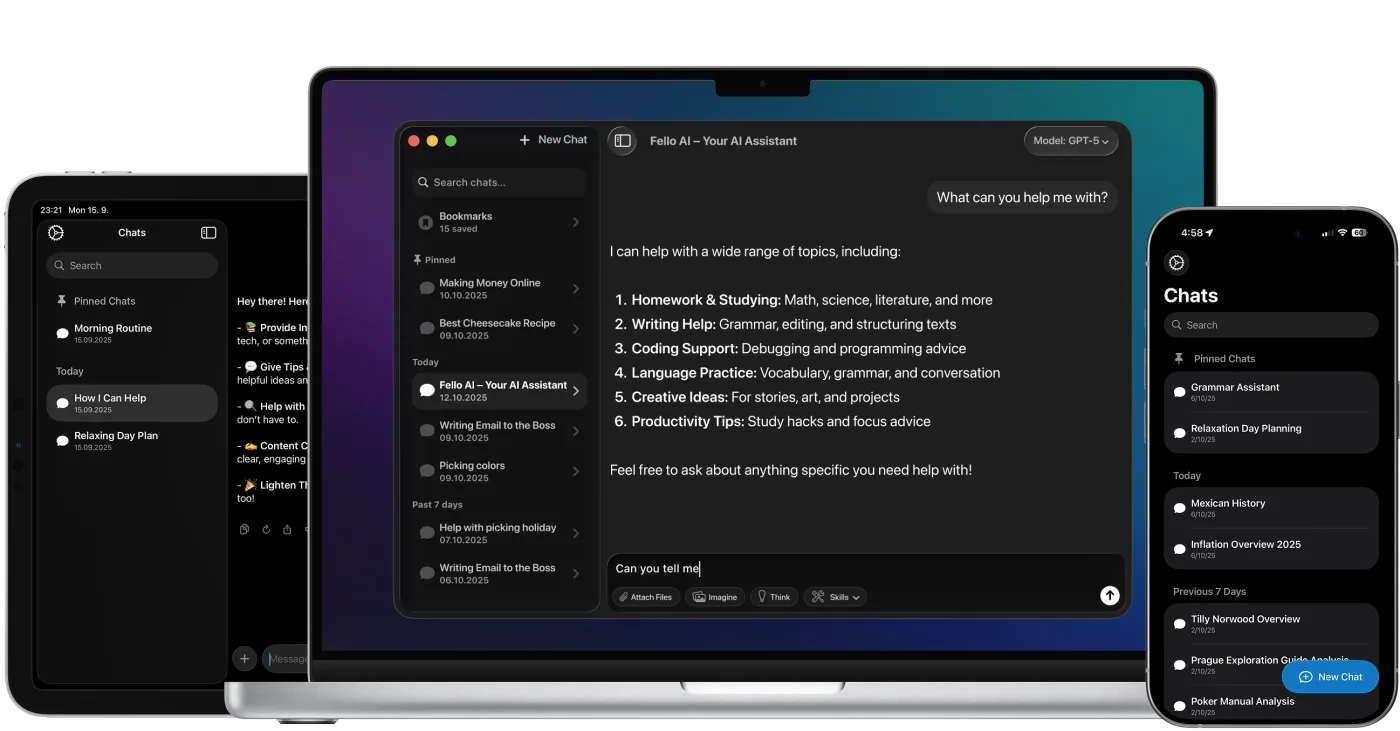Open Relaxing Day Plan chat on iPad

pos(132,440)
